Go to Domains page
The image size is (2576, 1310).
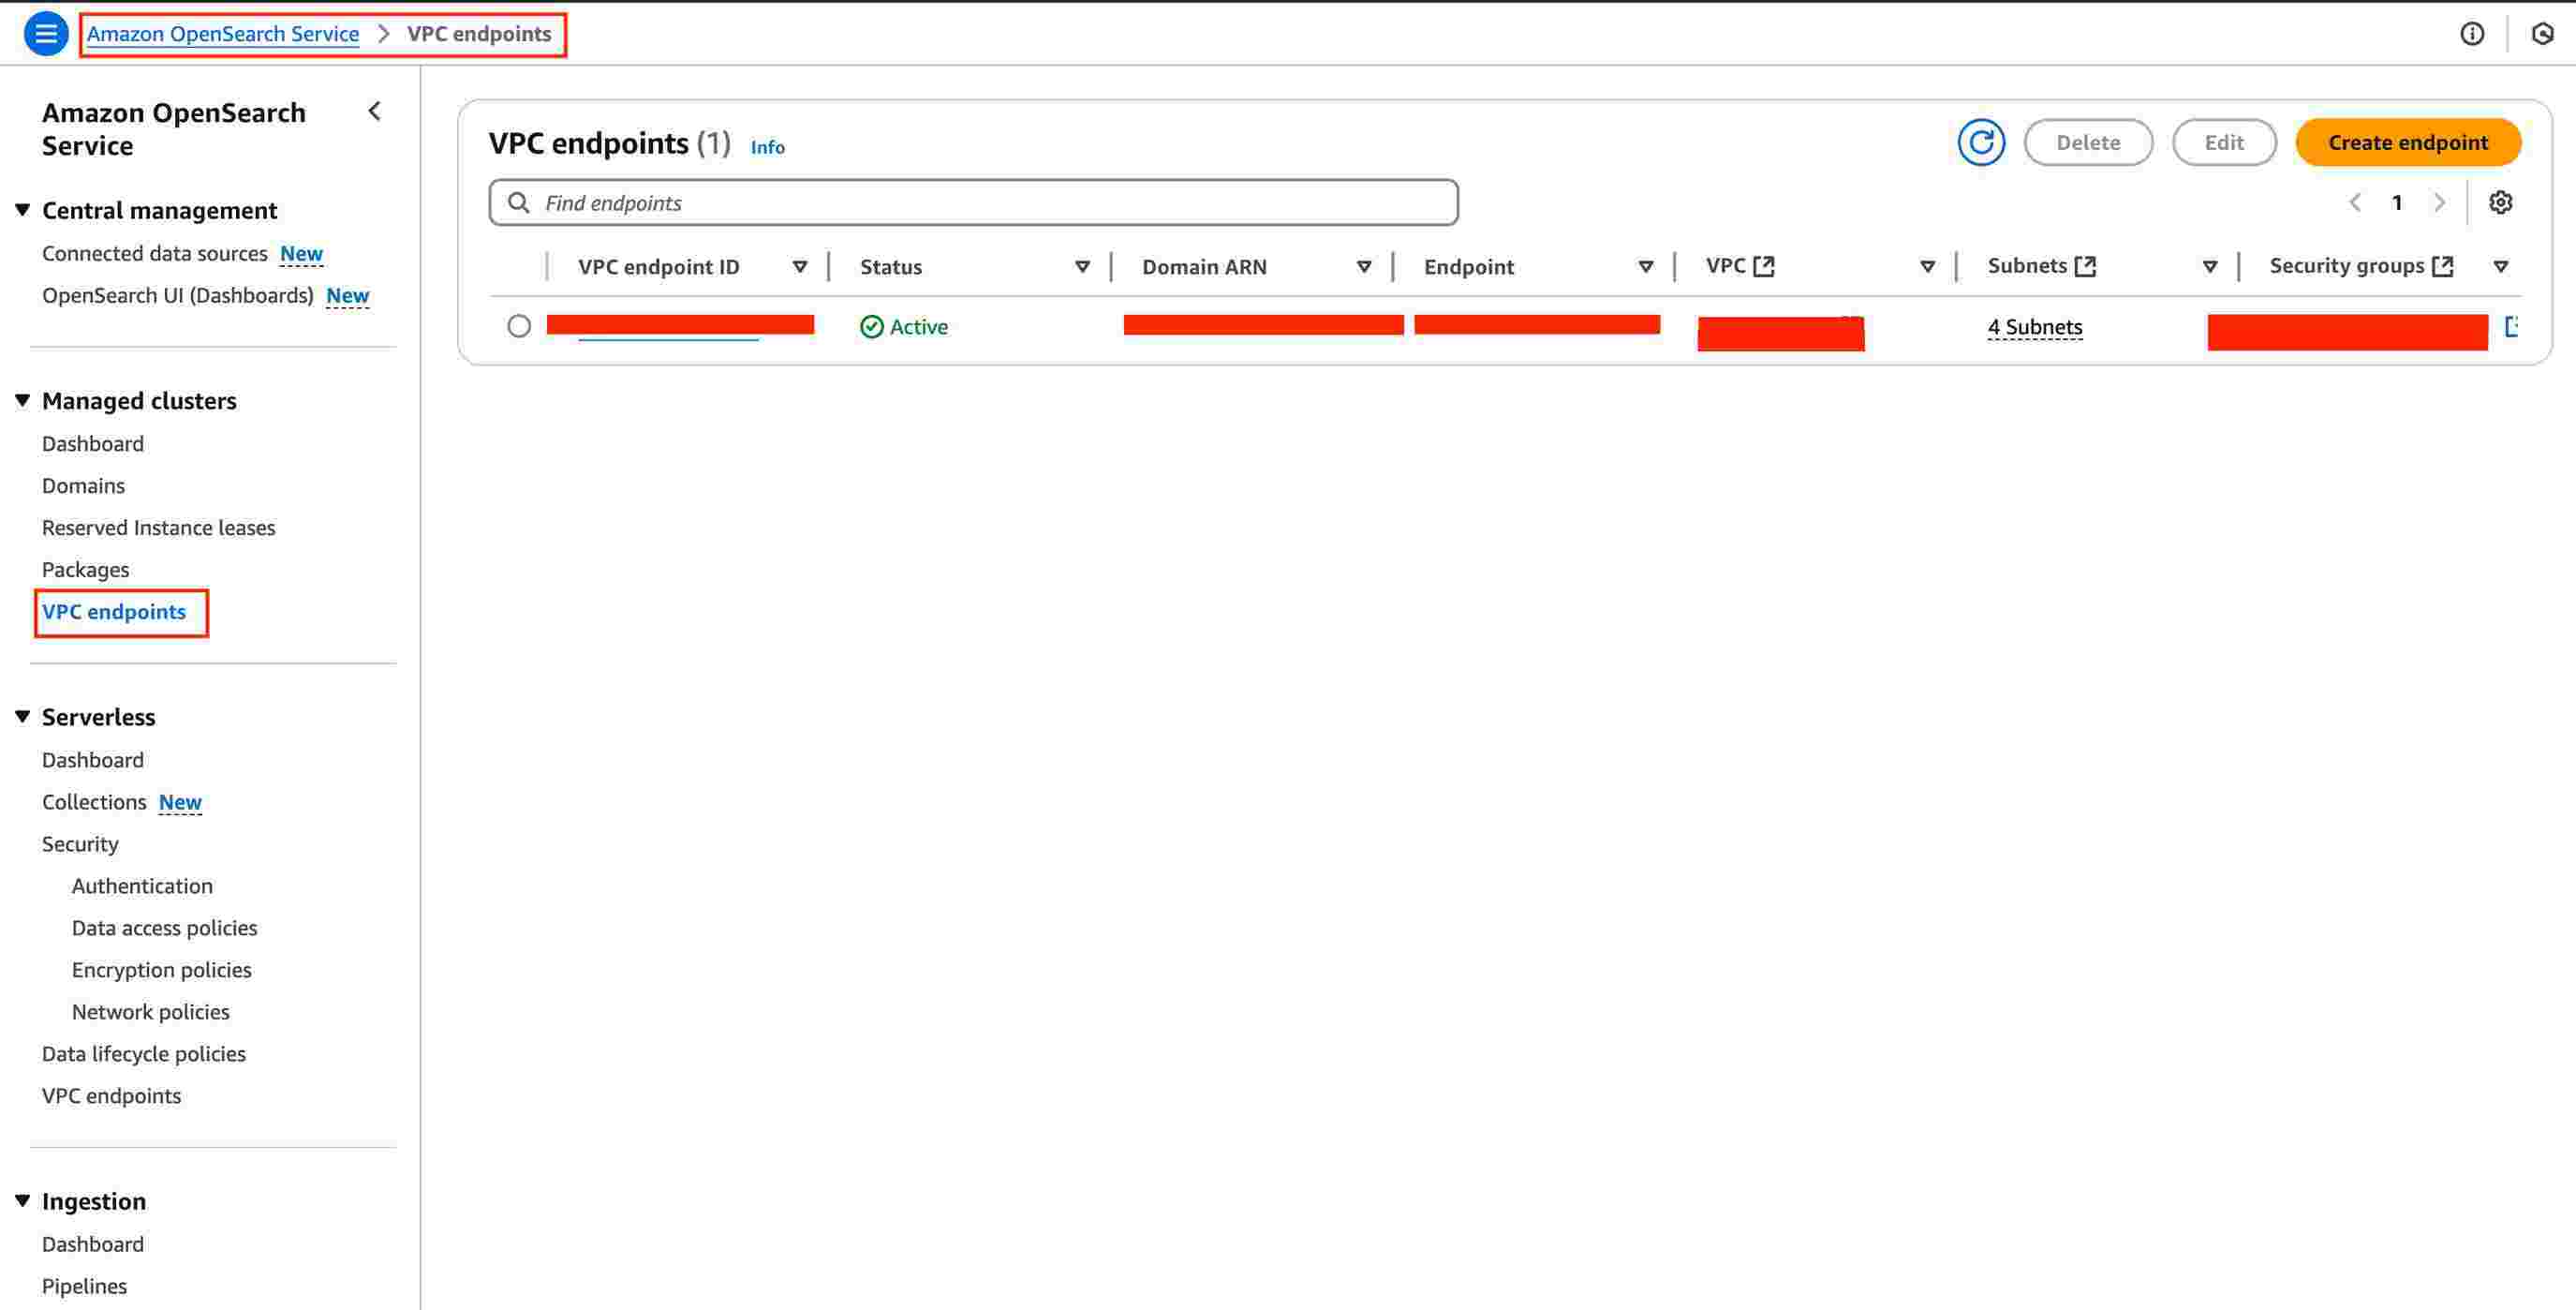tap(83, 486)
